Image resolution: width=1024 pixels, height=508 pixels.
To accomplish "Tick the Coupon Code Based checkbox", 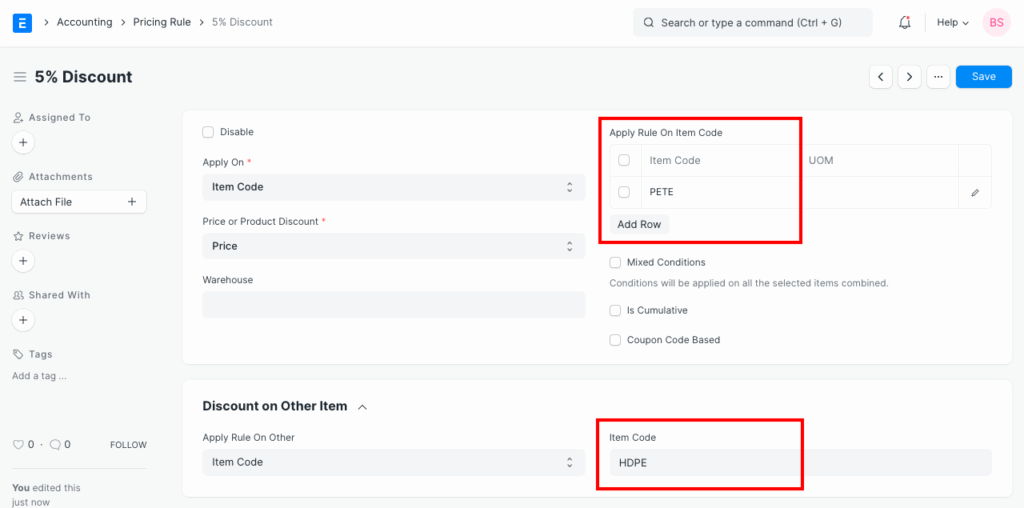I will click(616, 340).
